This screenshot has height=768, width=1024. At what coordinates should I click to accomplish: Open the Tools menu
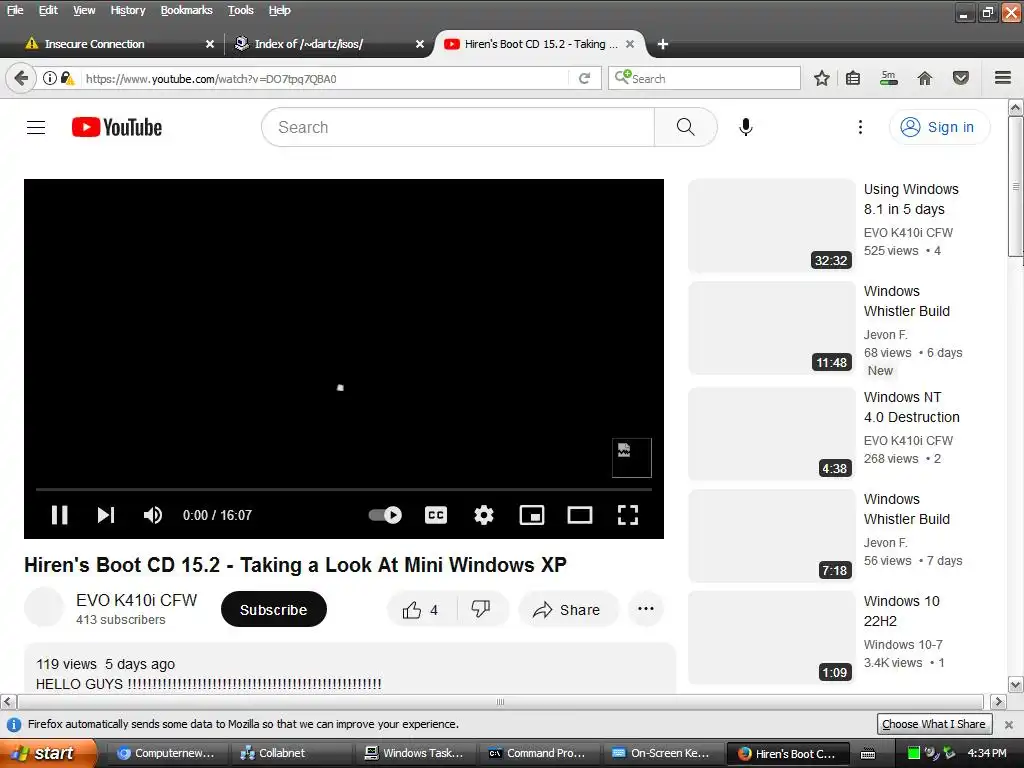pos(240,10)
